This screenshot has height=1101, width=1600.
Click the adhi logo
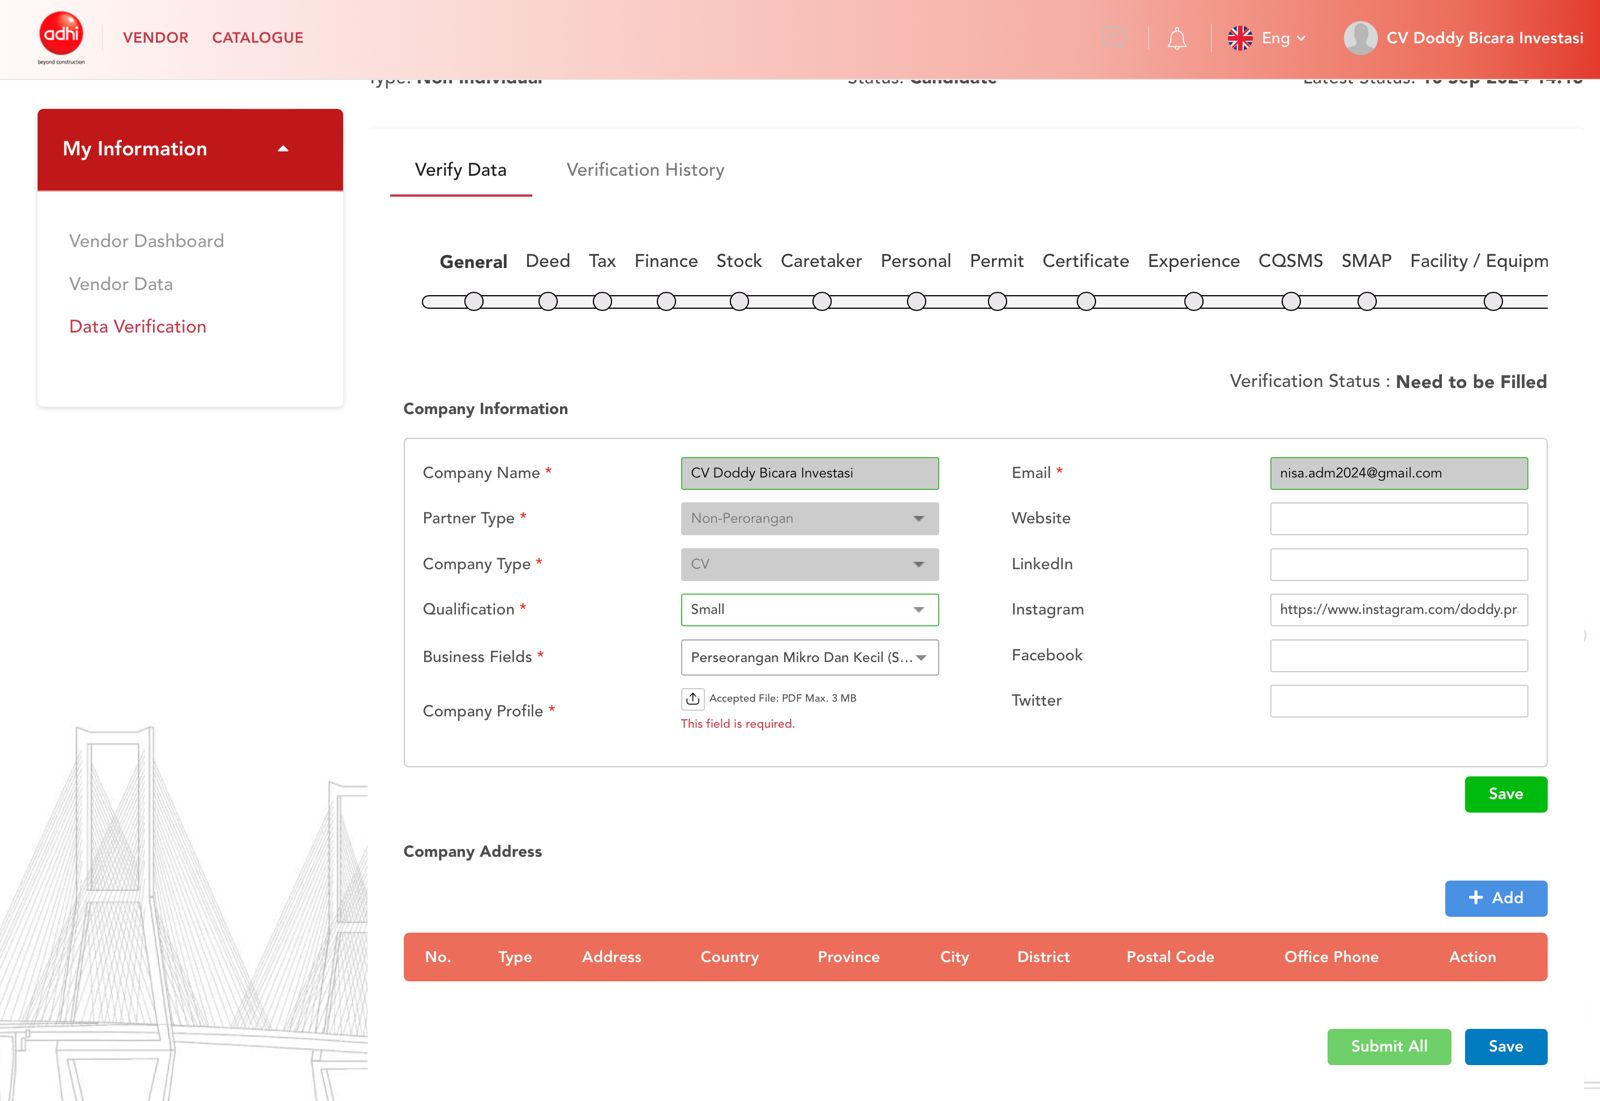61,37
